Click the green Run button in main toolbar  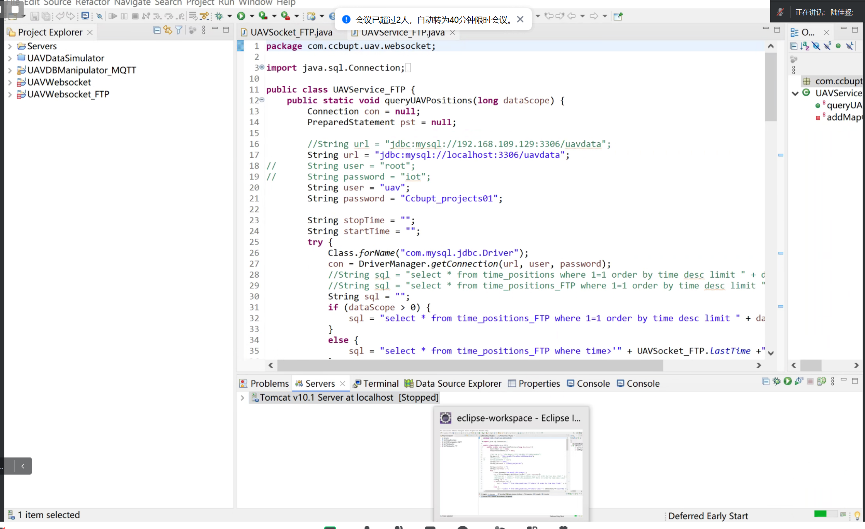[x=241, y=16]
